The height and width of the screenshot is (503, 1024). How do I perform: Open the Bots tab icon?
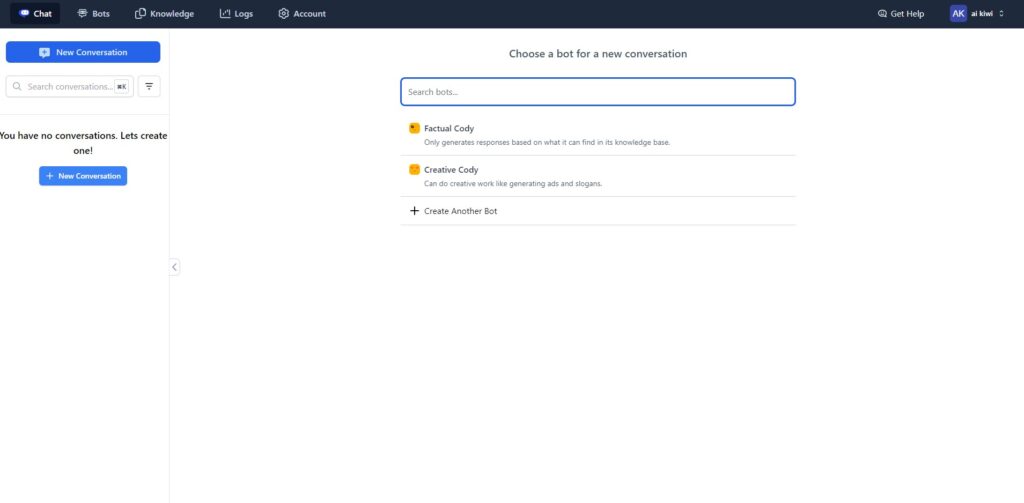click(82, 13)
